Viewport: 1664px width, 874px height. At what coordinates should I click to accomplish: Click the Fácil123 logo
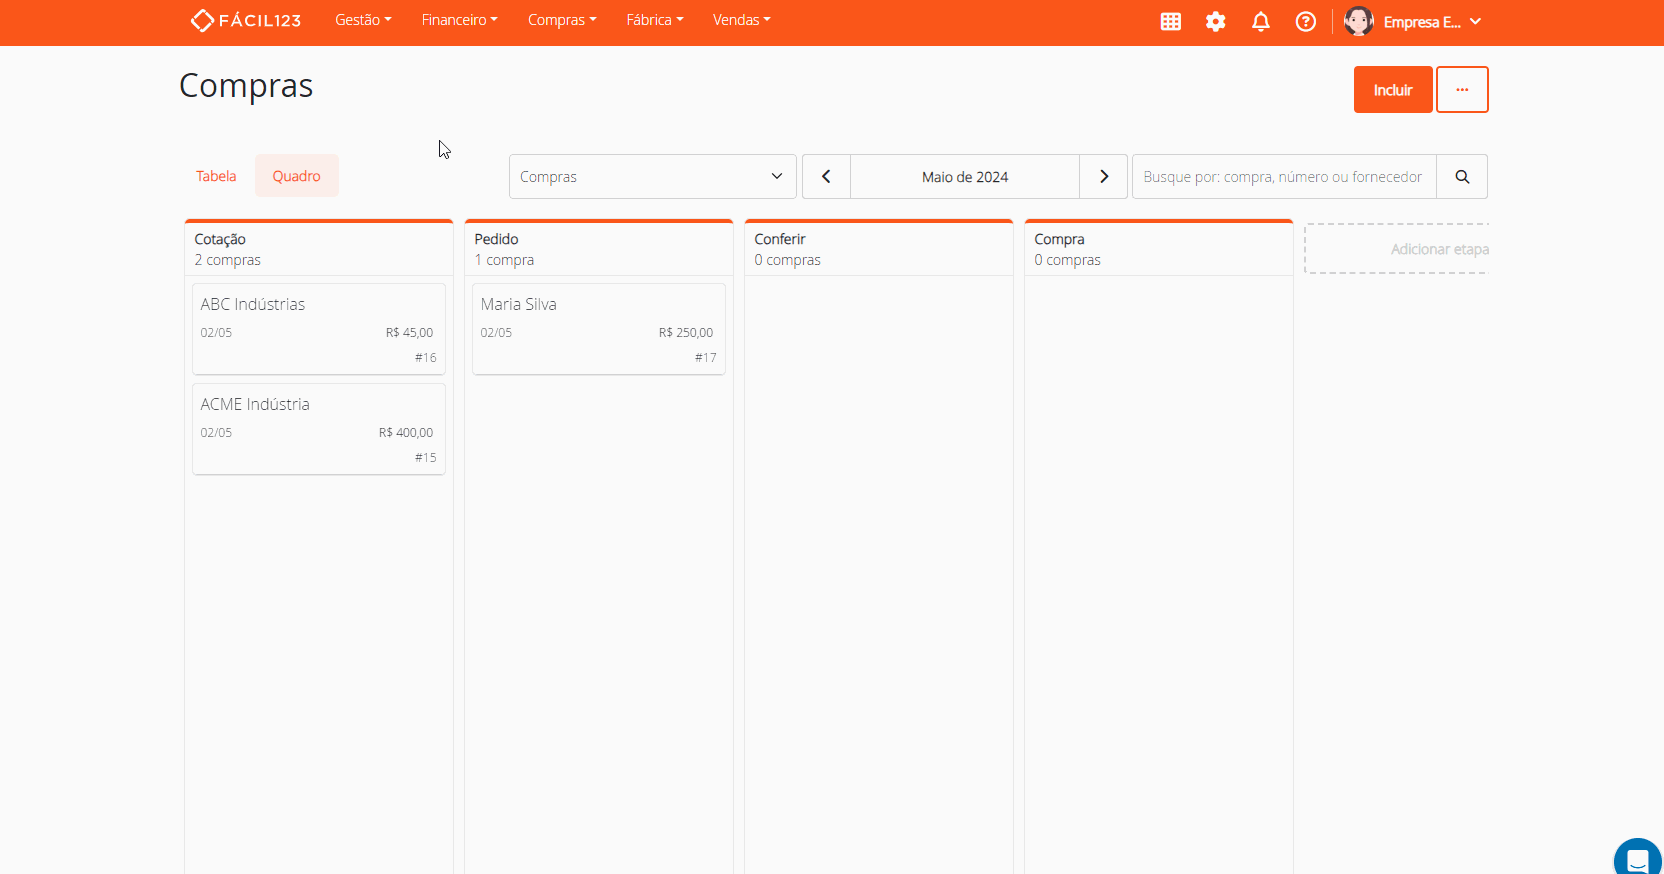click(246, 21)
